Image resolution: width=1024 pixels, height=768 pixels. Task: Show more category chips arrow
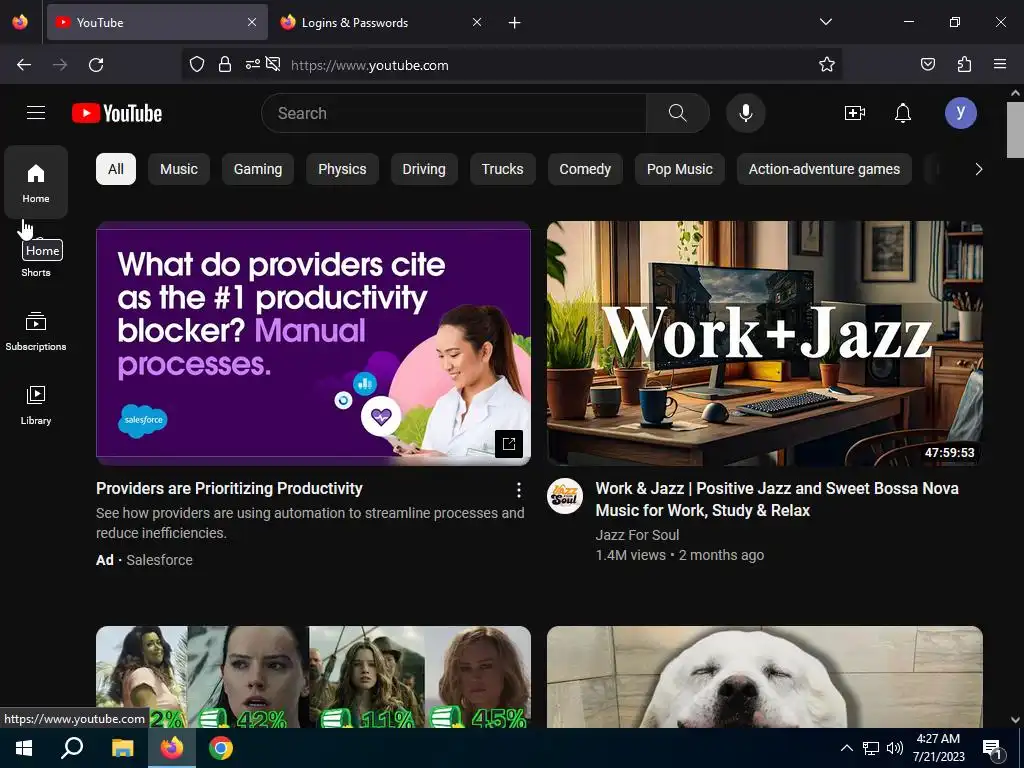pos(978,169)
